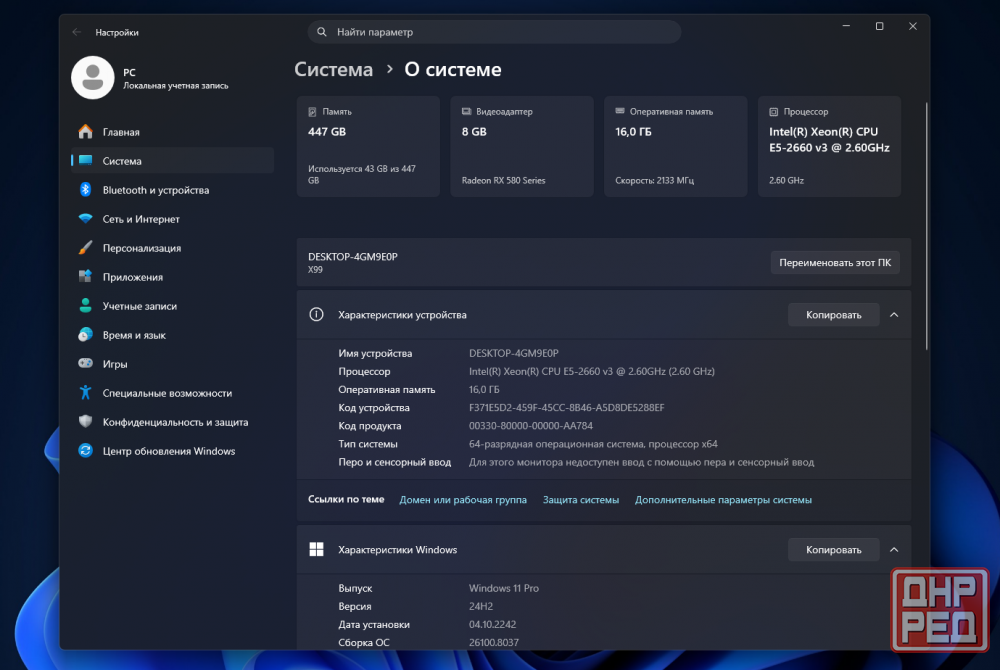
Task: Click the info icon beside Характеристики устройства
Action: [316, 314]
